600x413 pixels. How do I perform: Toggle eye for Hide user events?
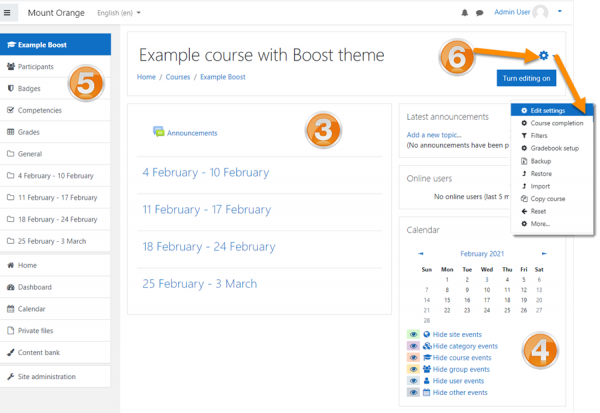tap(413, 381)
